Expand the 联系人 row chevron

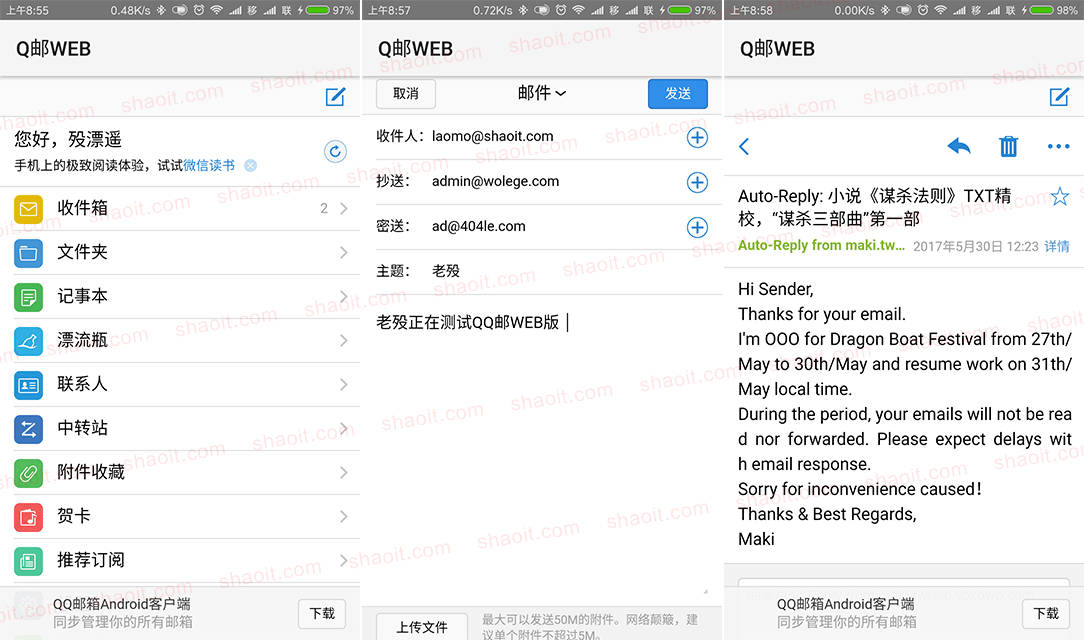[x=344, y=384]
